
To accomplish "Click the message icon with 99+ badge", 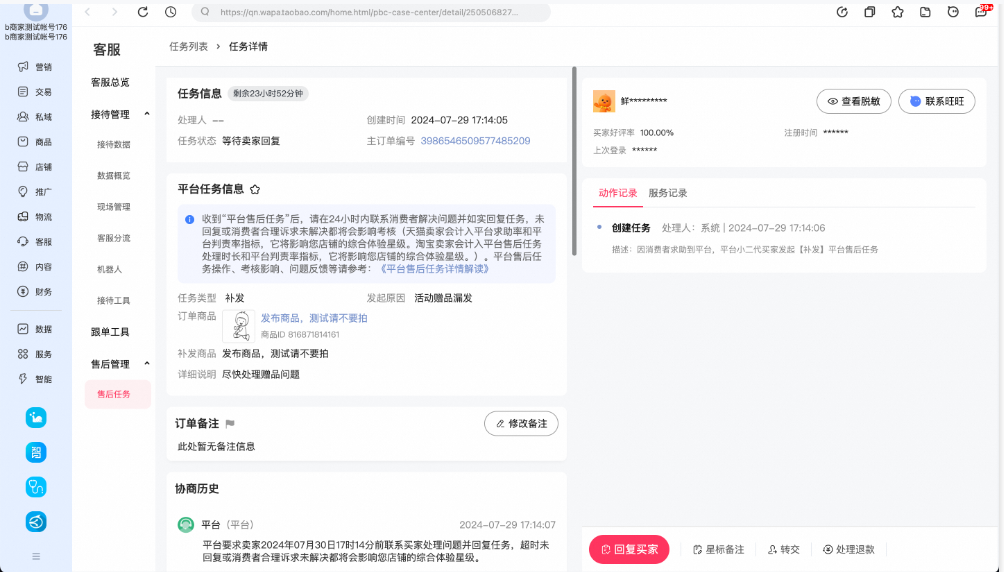I will coord(982,11).
